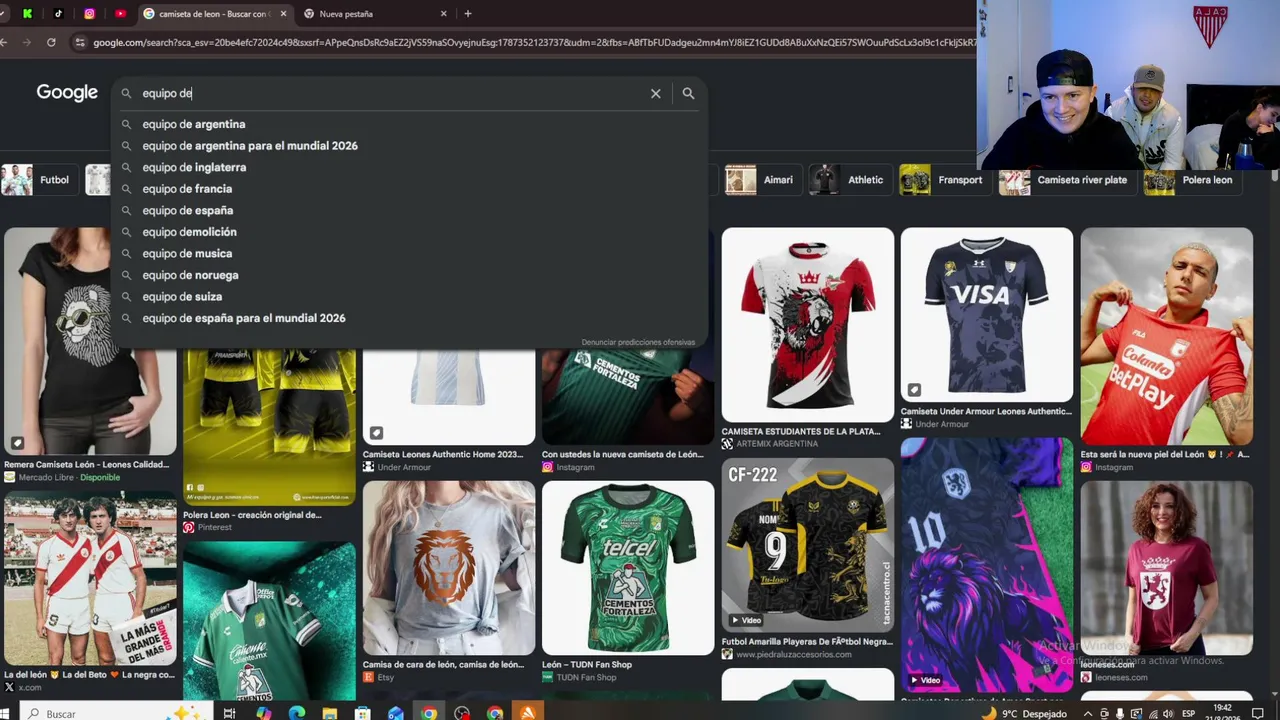Open 'Remera Camiseta León - Leones Calidad' title
The width and height of the screenshot is (1280, 720).
point(87,464)
